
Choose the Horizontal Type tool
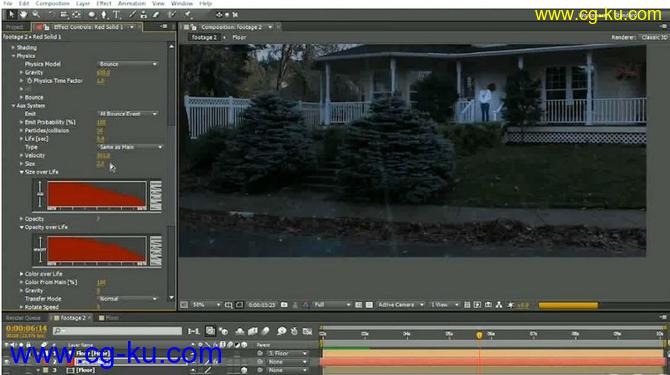(116, 15)
